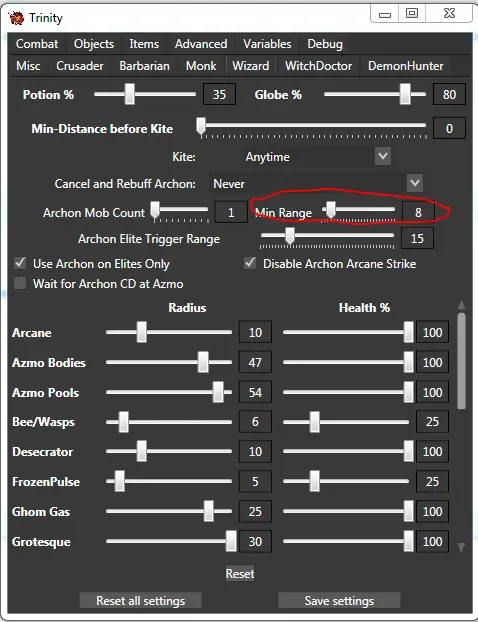The height and width of the screenshot is (622, 478).
Task: Click Reset all settings button
Action: (140, 601)
